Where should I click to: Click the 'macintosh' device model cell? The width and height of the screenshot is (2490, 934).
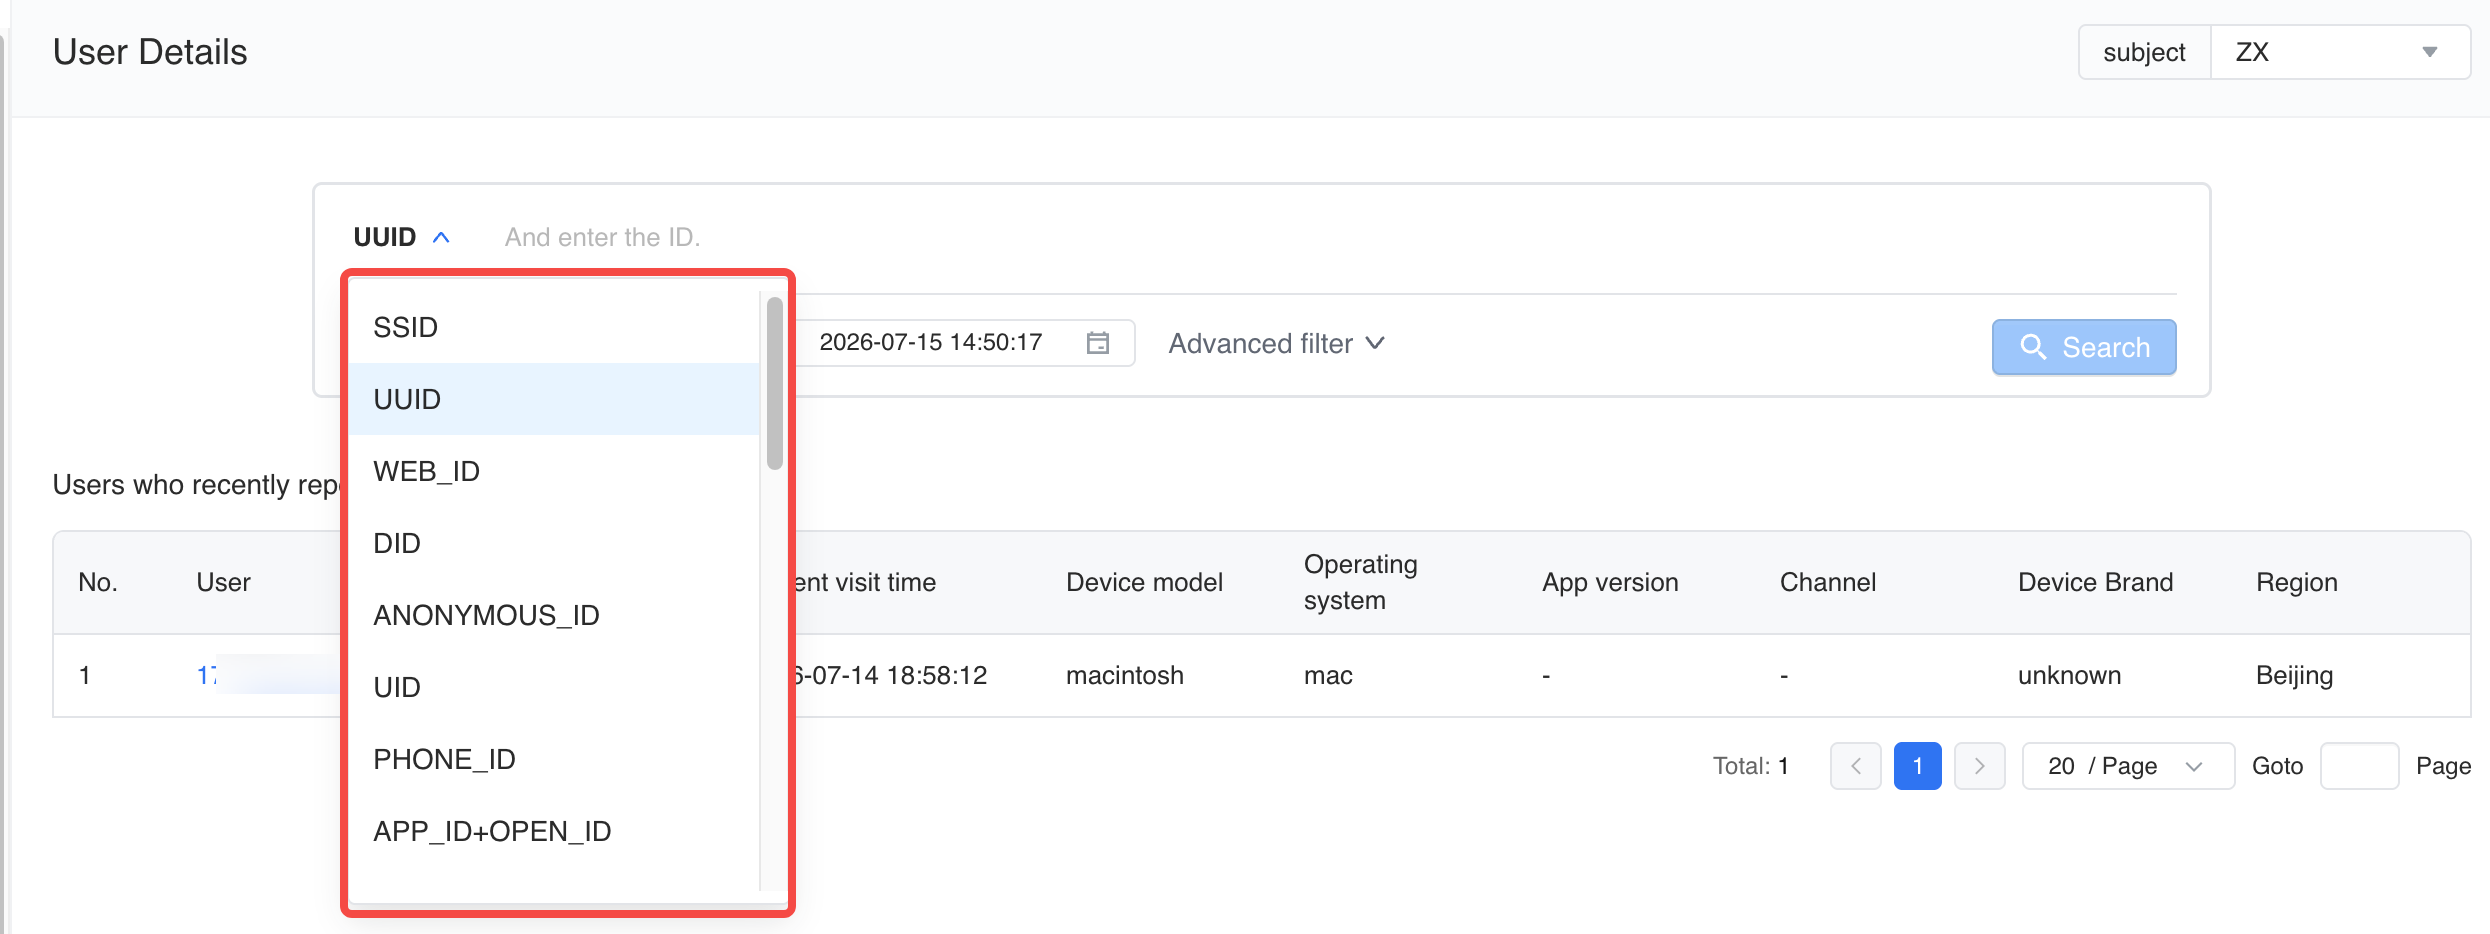(1125, 676)
